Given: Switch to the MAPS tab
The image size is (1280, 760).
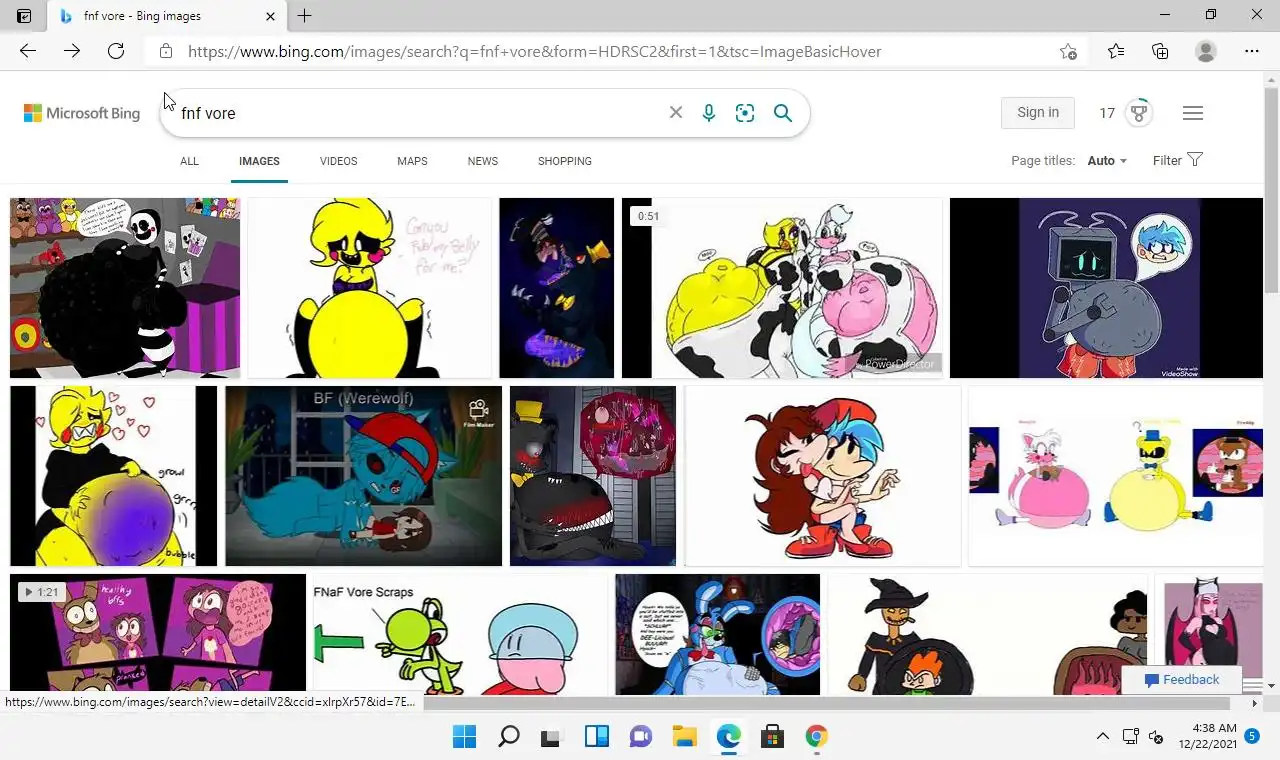Looking at the screenshot, I should pos(412,161).
